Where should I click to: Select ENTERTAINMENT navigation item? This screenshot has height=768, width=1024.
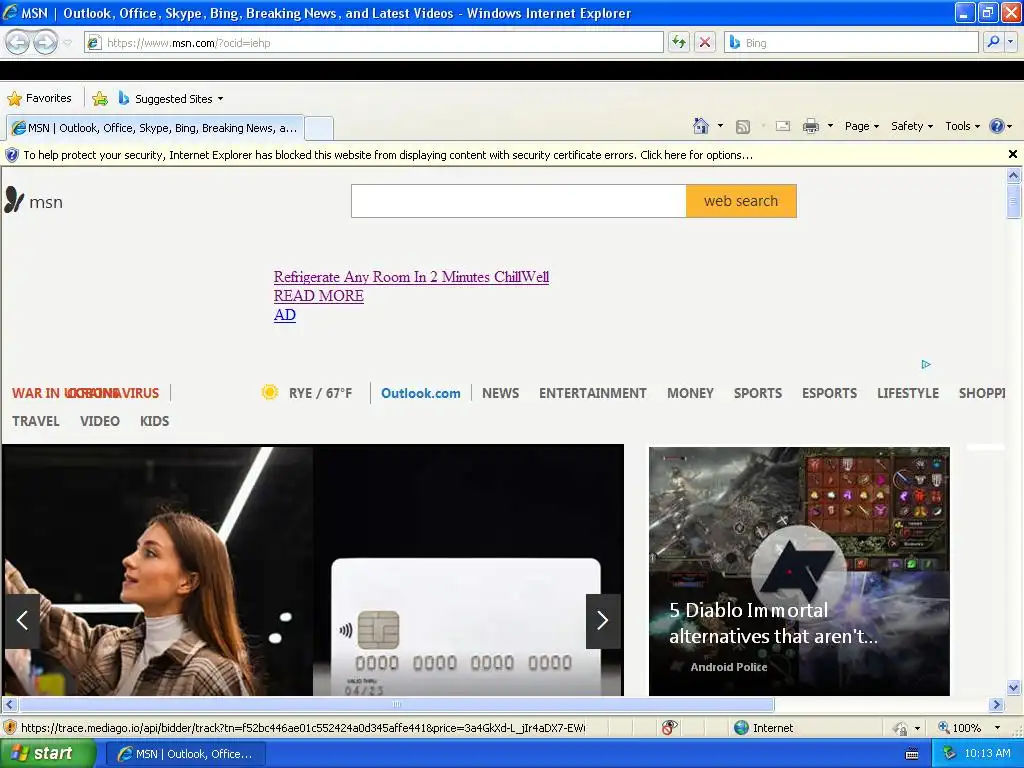pos(592,393)
